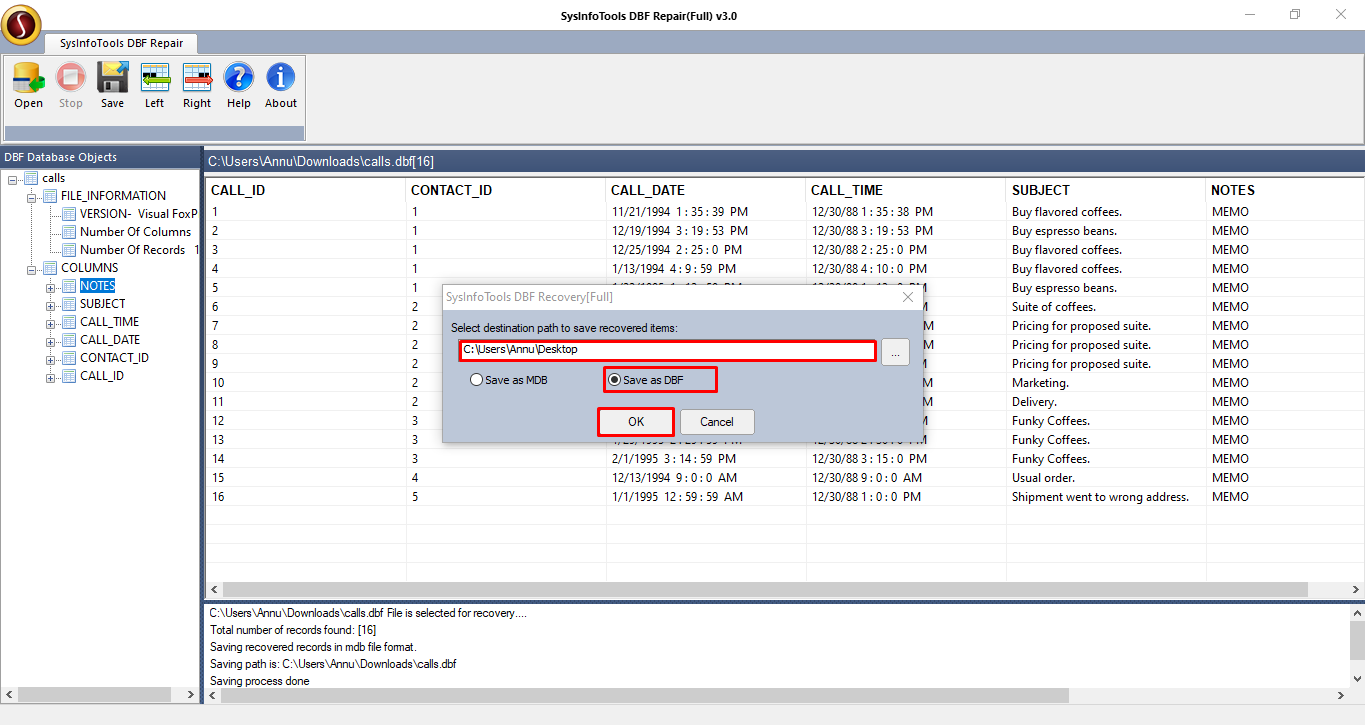The height and width of the screenshot is (725, 1365).
Task: Expand the NOTES column tree node
Action: (x=50, y=287)
